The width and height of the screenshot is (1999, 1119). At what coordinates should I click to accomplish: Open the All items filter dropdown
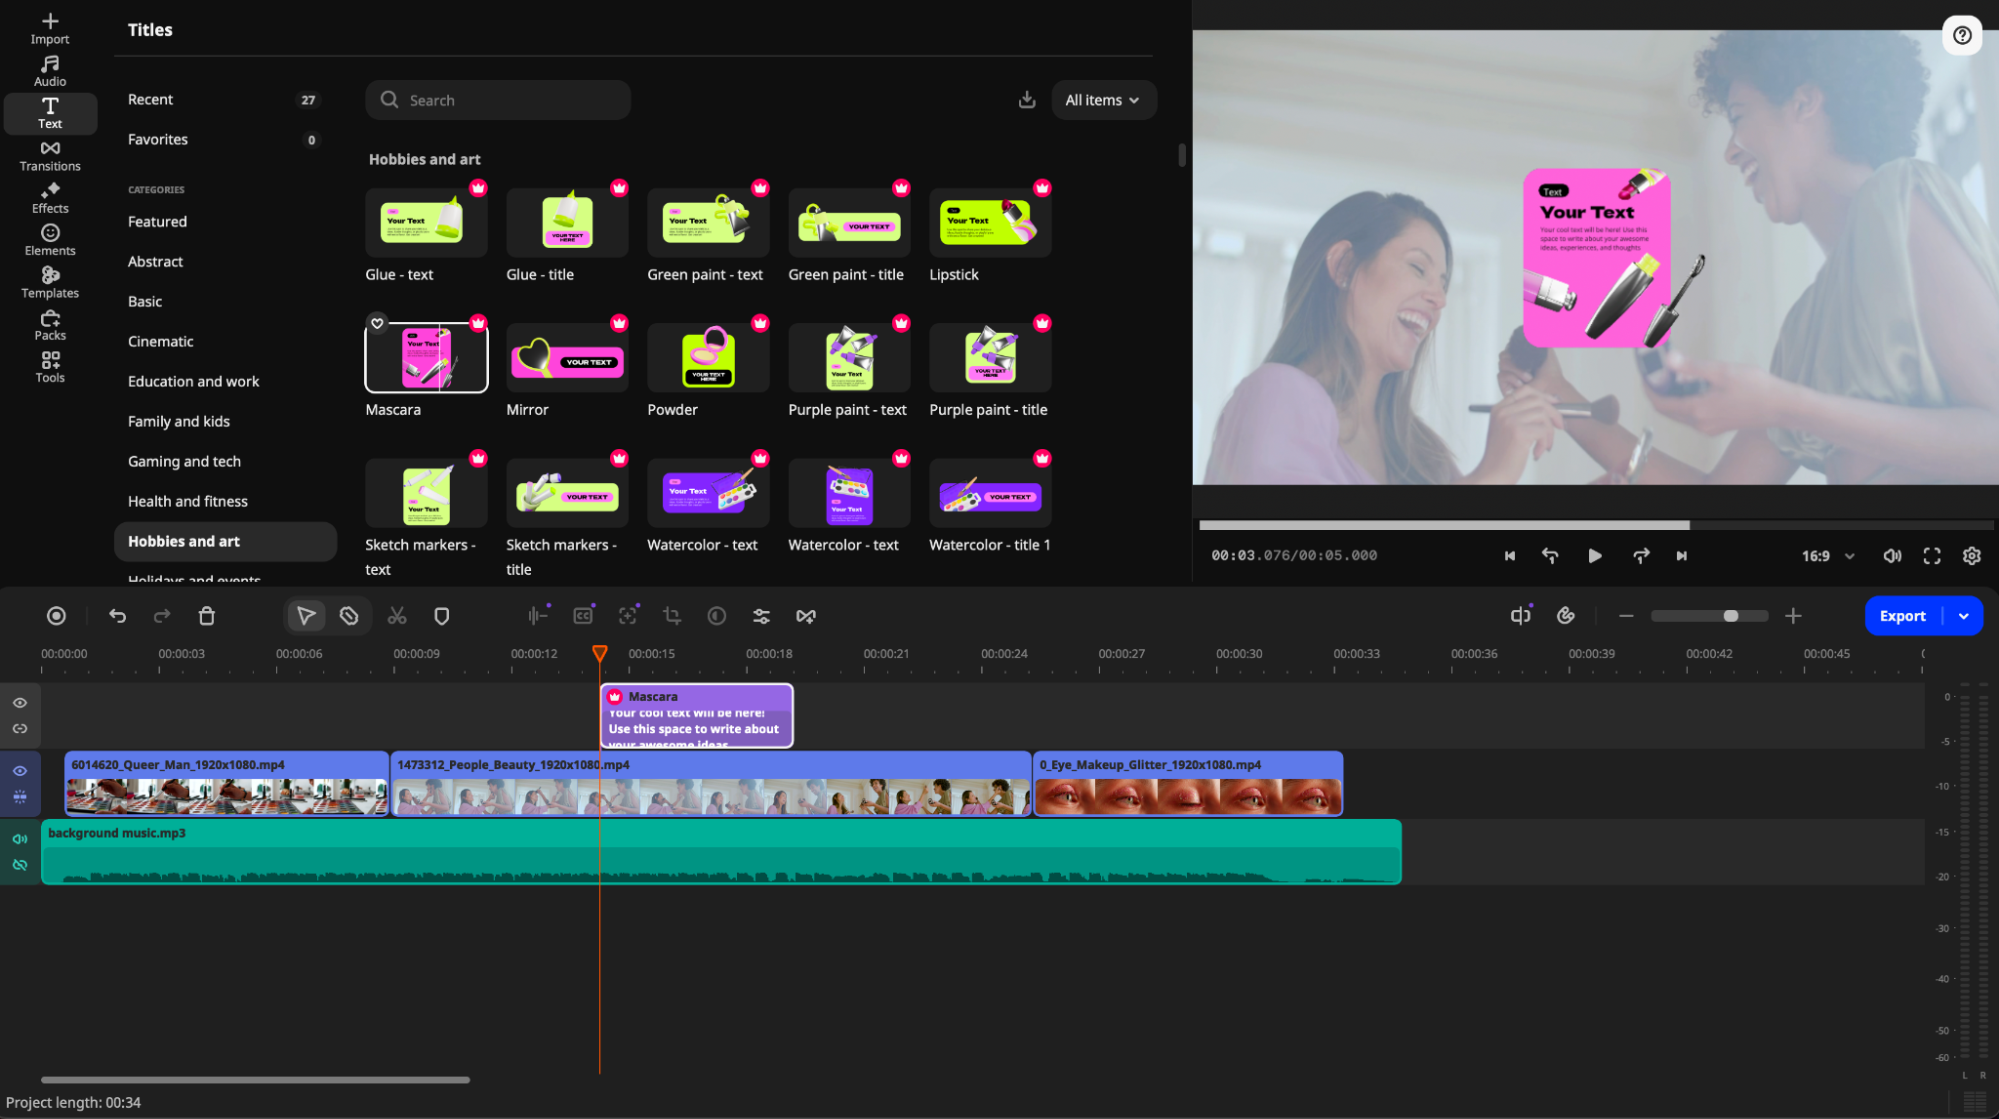click(1103, 100)
